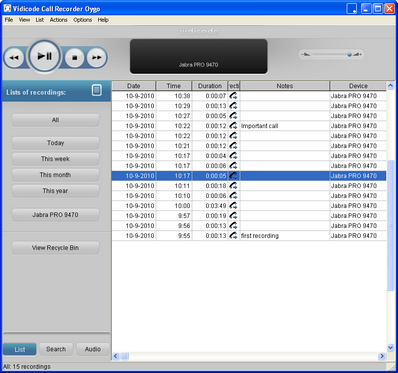Screen dimensions: 398x373
Task: Click the vertical scrollbar up arrow
Action: (x=390, y=86)
